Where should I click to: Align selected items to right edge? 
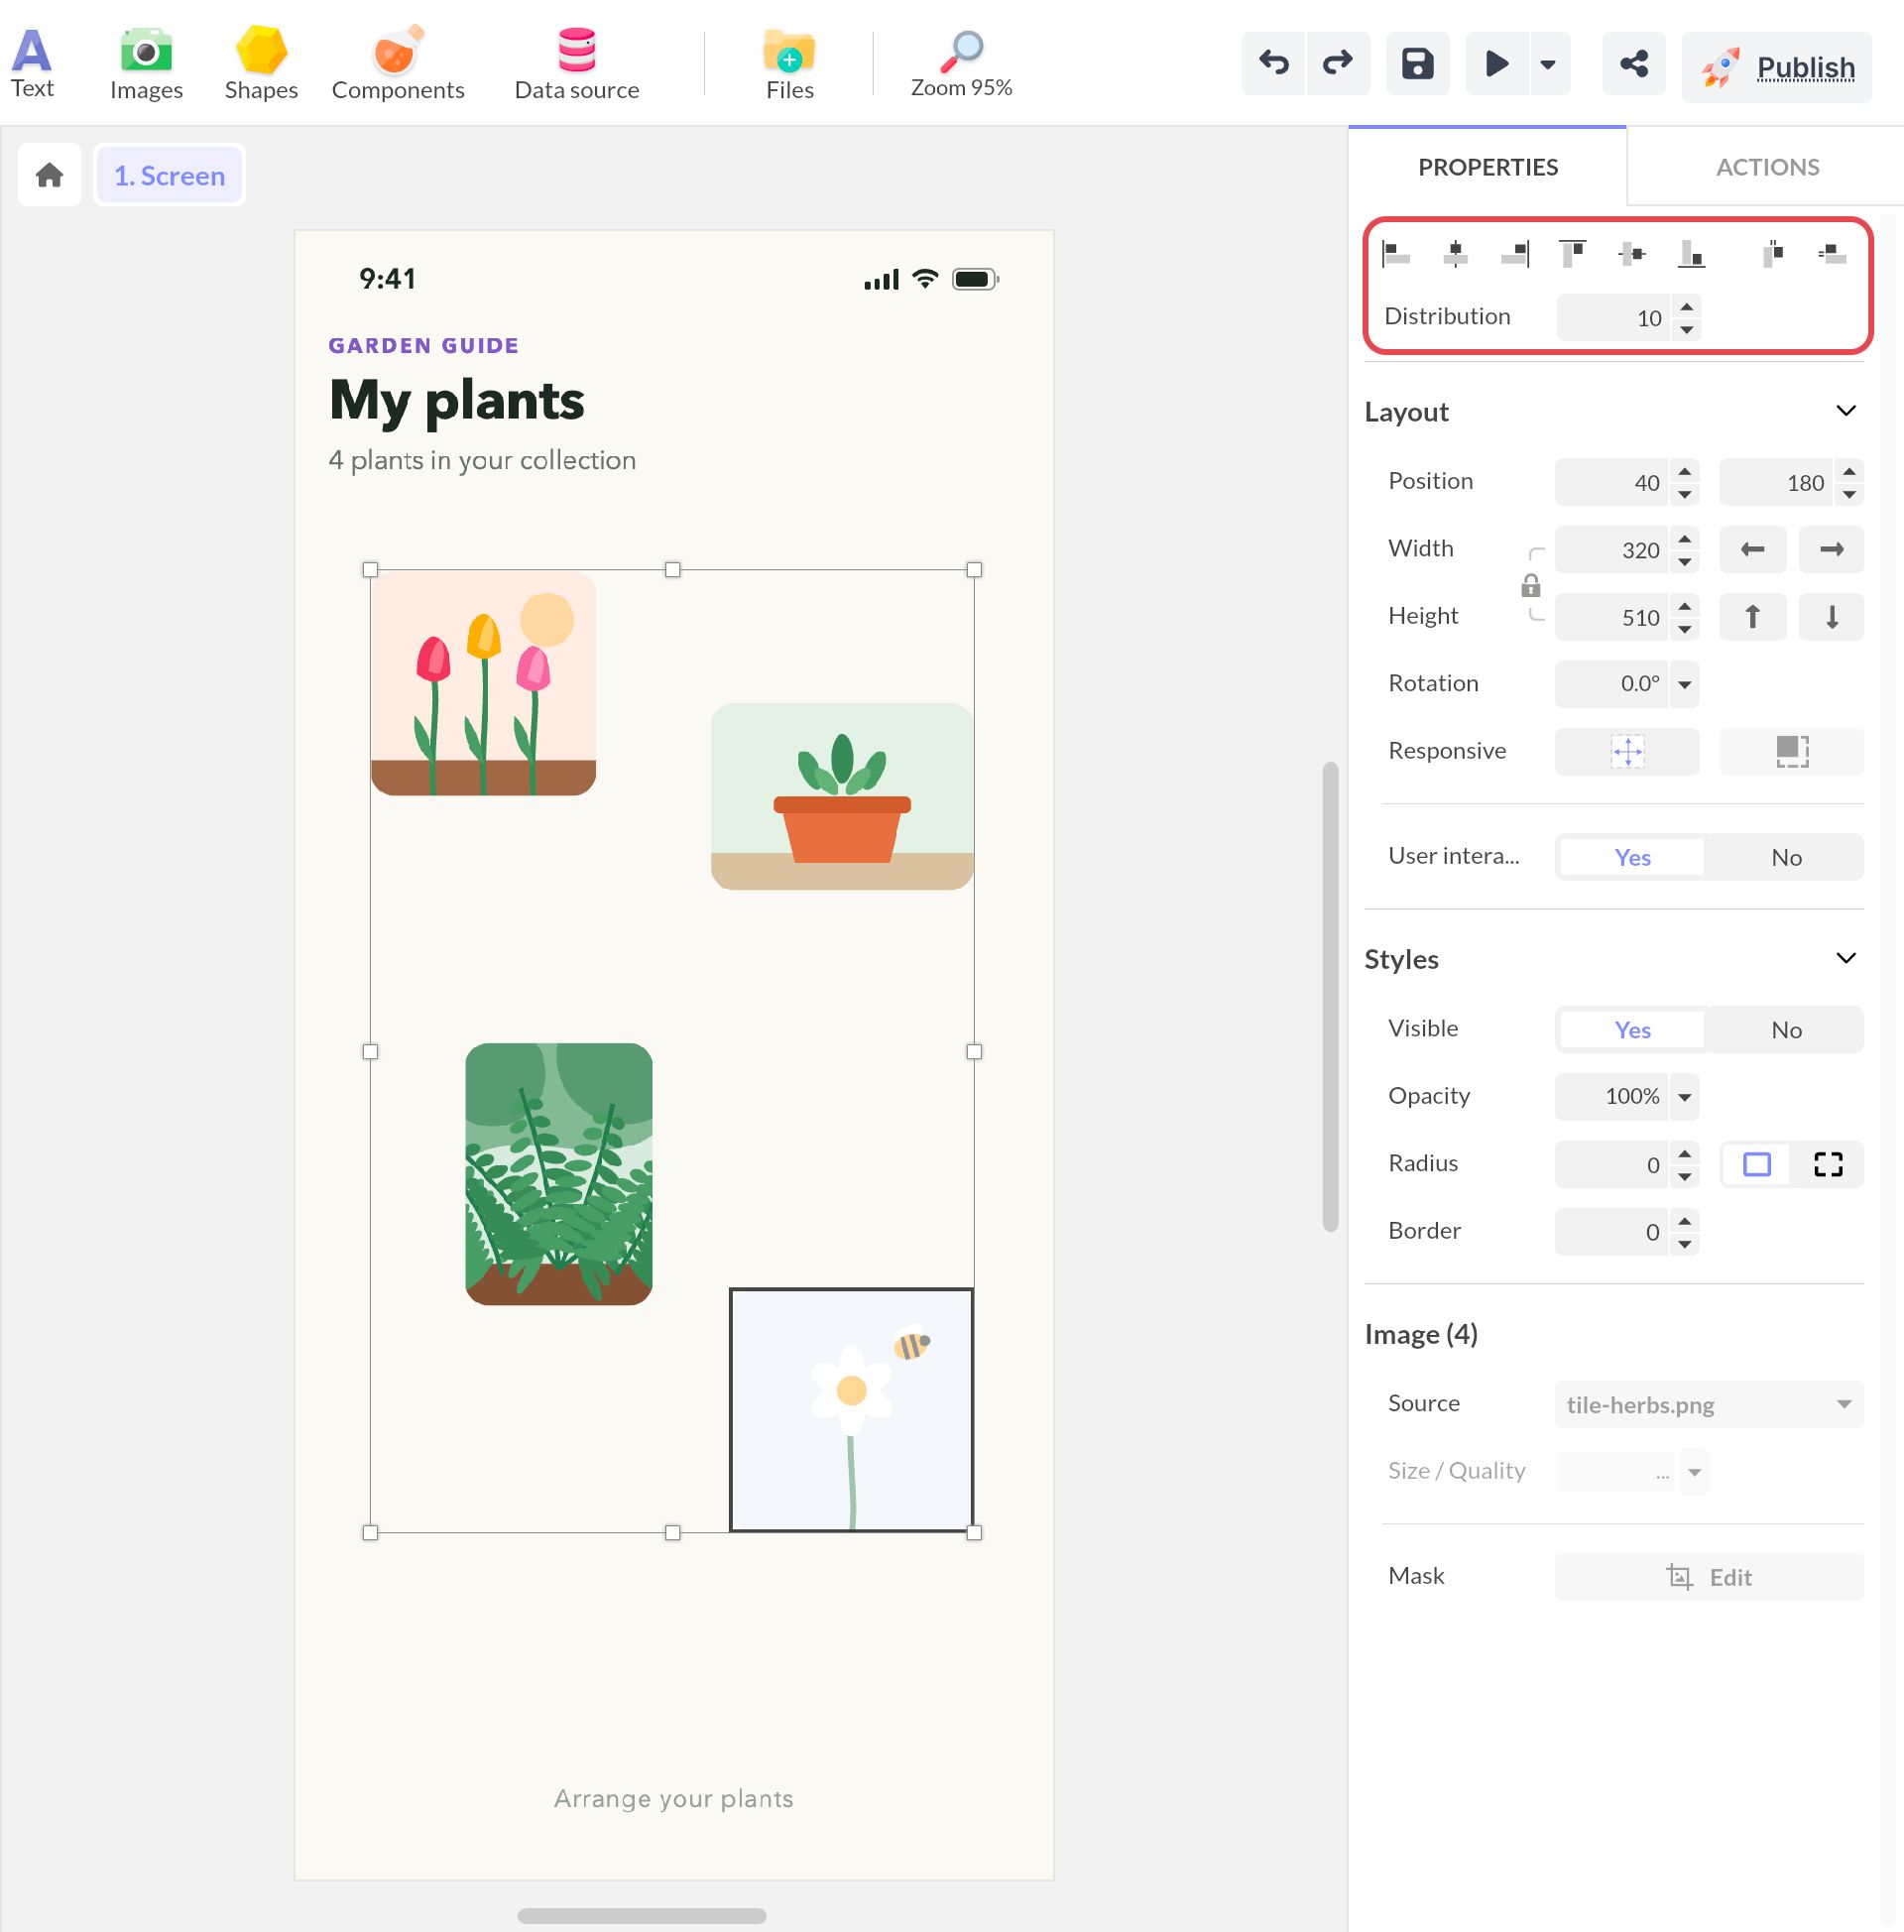[x=1515, y=254]
